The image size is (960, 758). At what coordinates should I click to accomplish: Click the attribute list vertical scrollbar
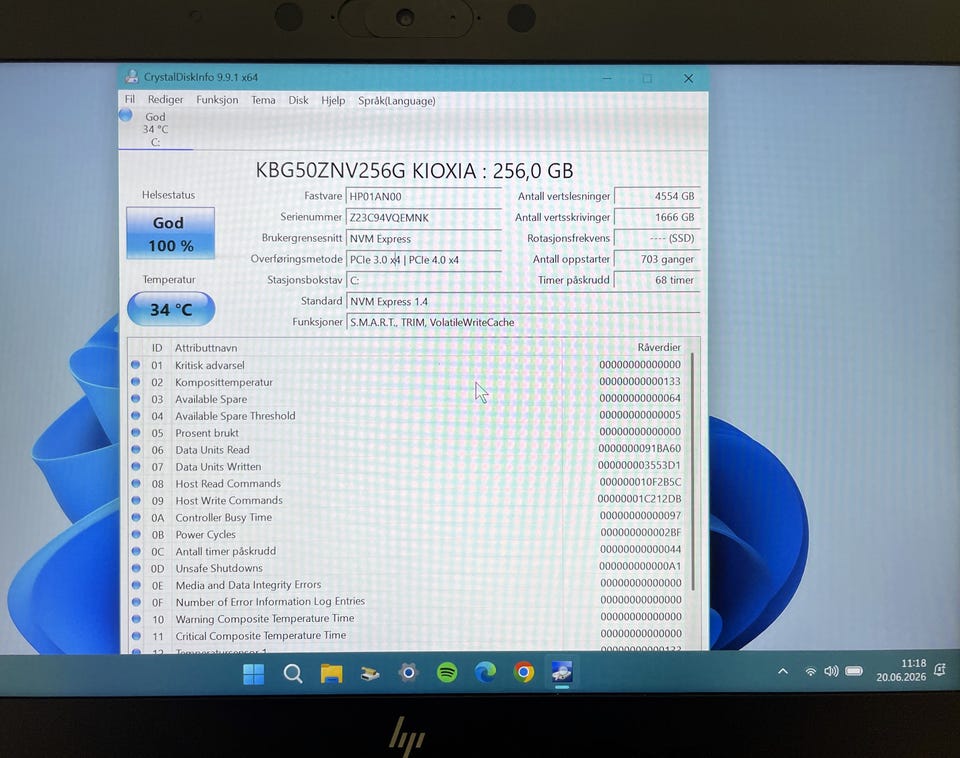(x=693, y=471)
